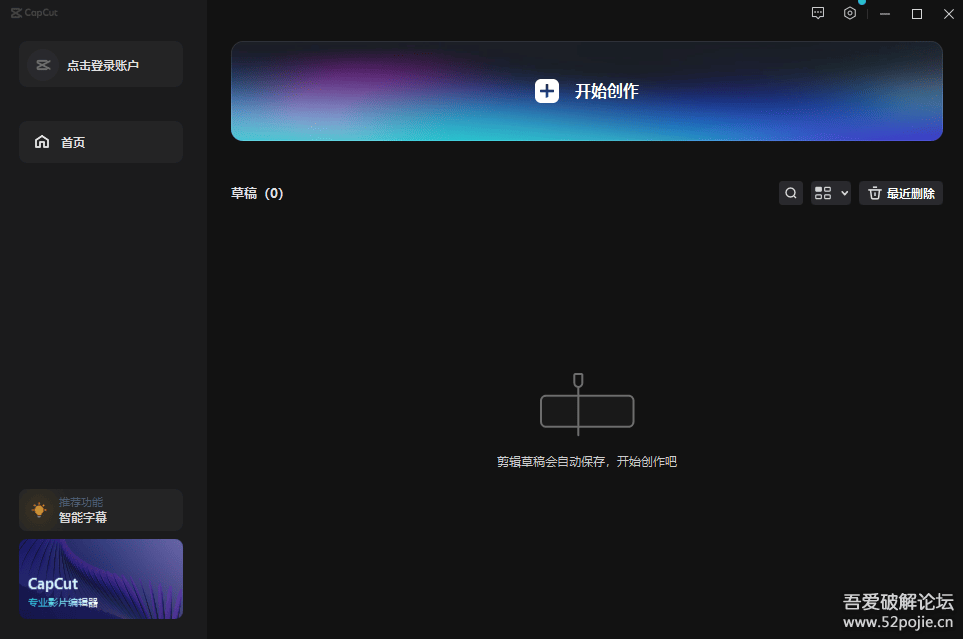Maximize the CapCut window
963x639 pixels.
click(x=916, y=13)
